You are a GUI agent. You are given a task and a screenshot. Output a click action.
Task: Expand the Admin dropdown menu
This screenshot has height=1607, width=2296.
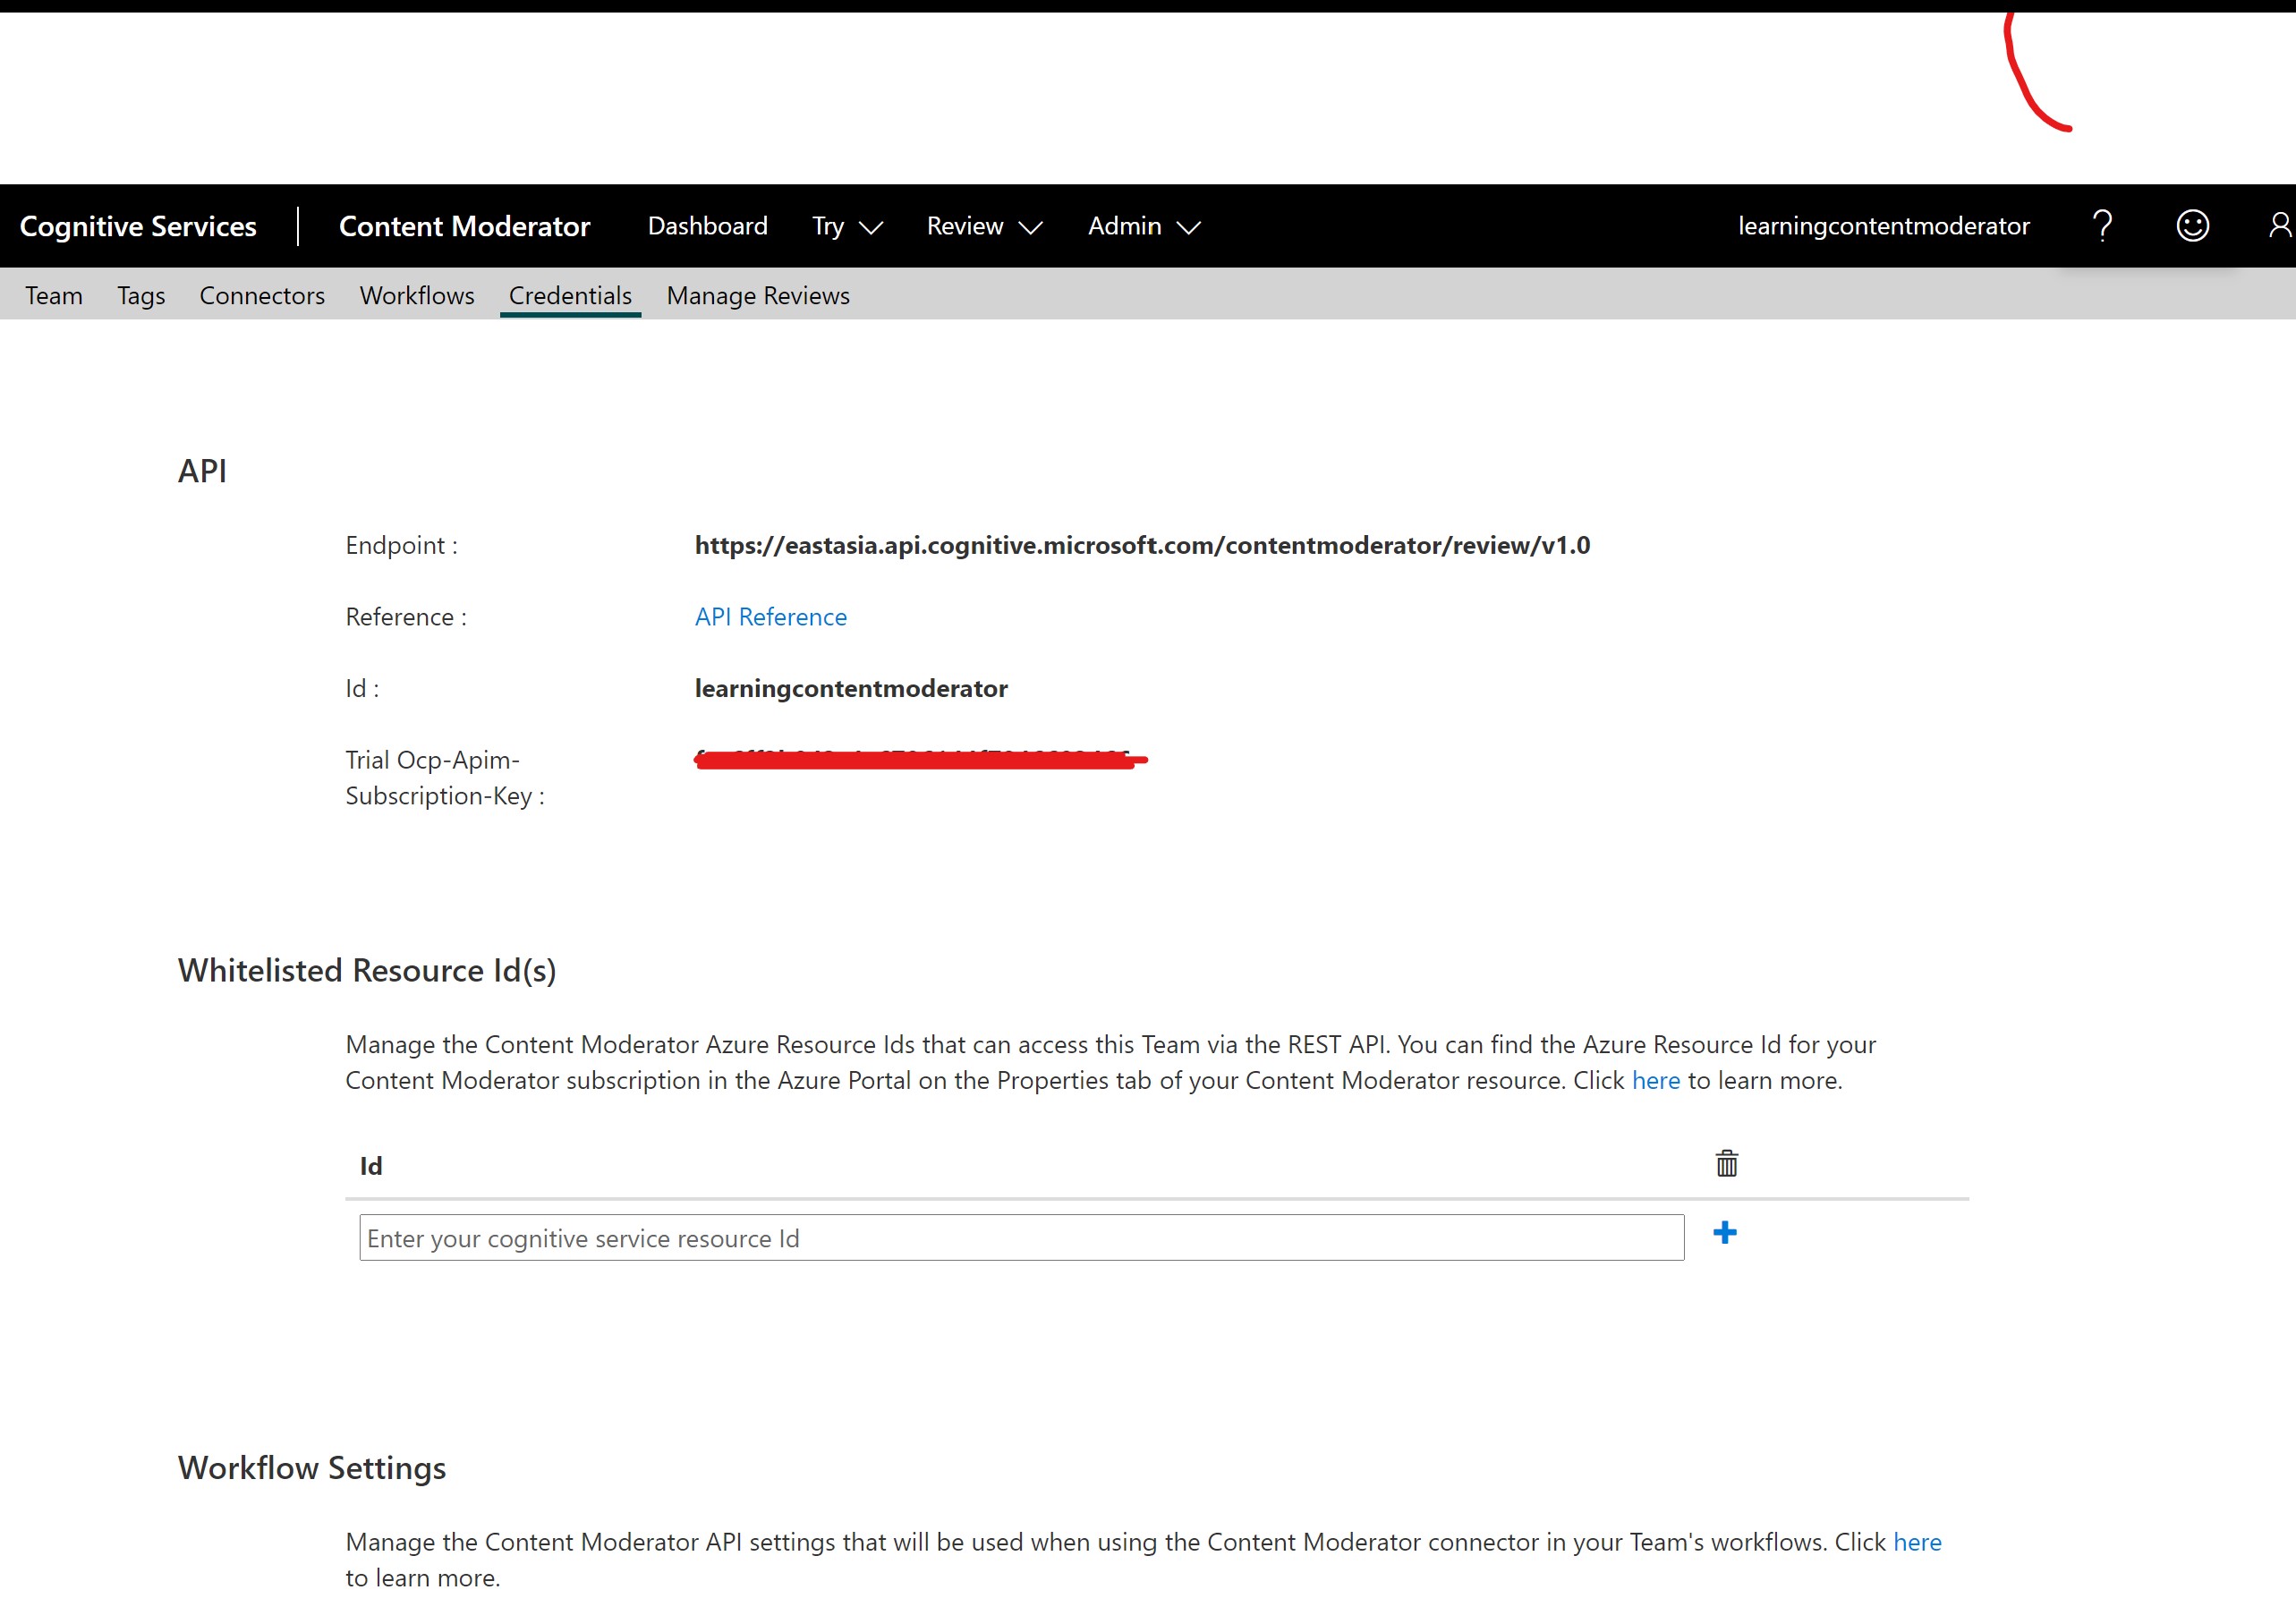pyautogui.click(x=1144, y=227)
